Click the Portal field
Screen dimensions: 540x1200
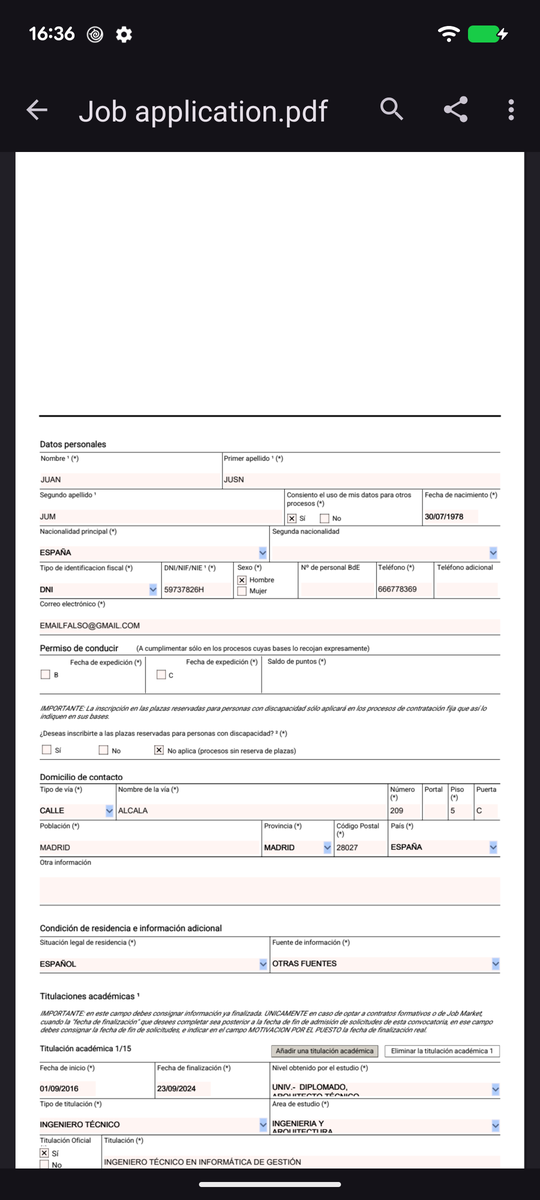click(434, 810)
